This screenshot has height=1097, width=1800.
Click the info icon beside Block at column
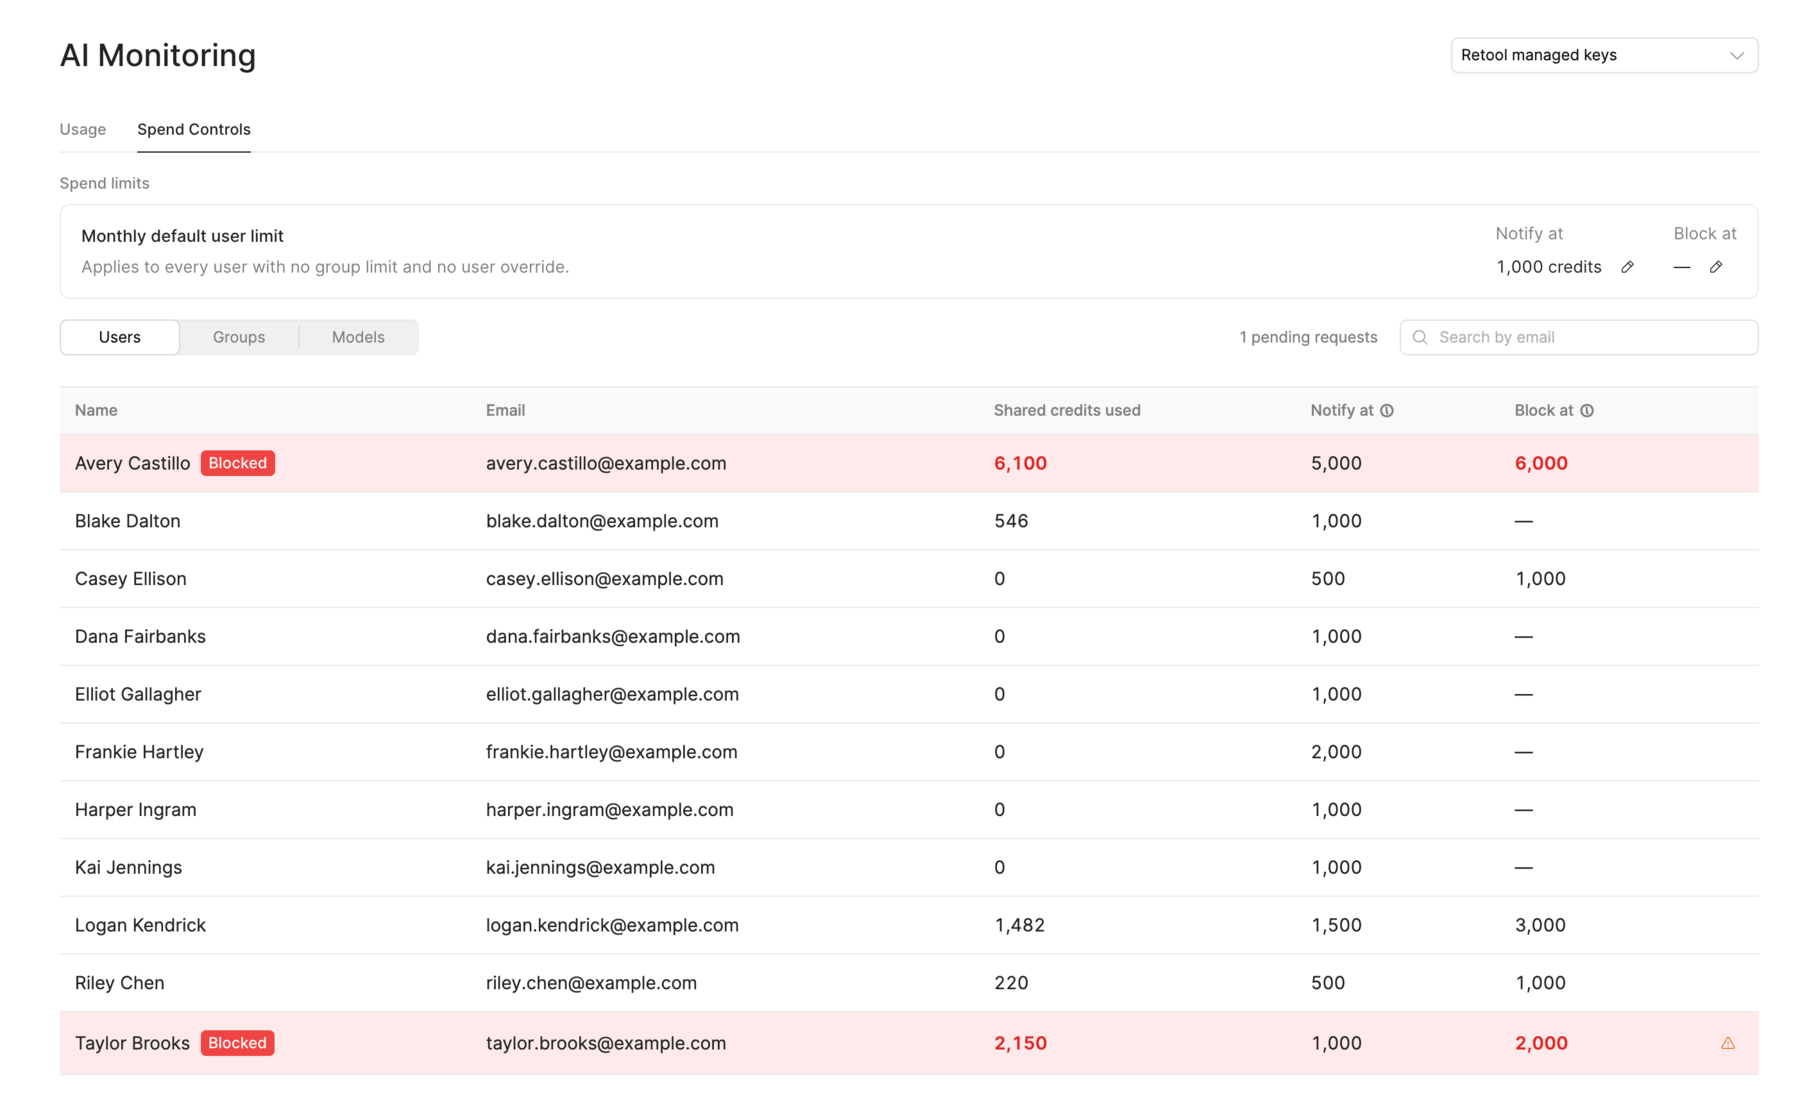[x=1587, y=410]
